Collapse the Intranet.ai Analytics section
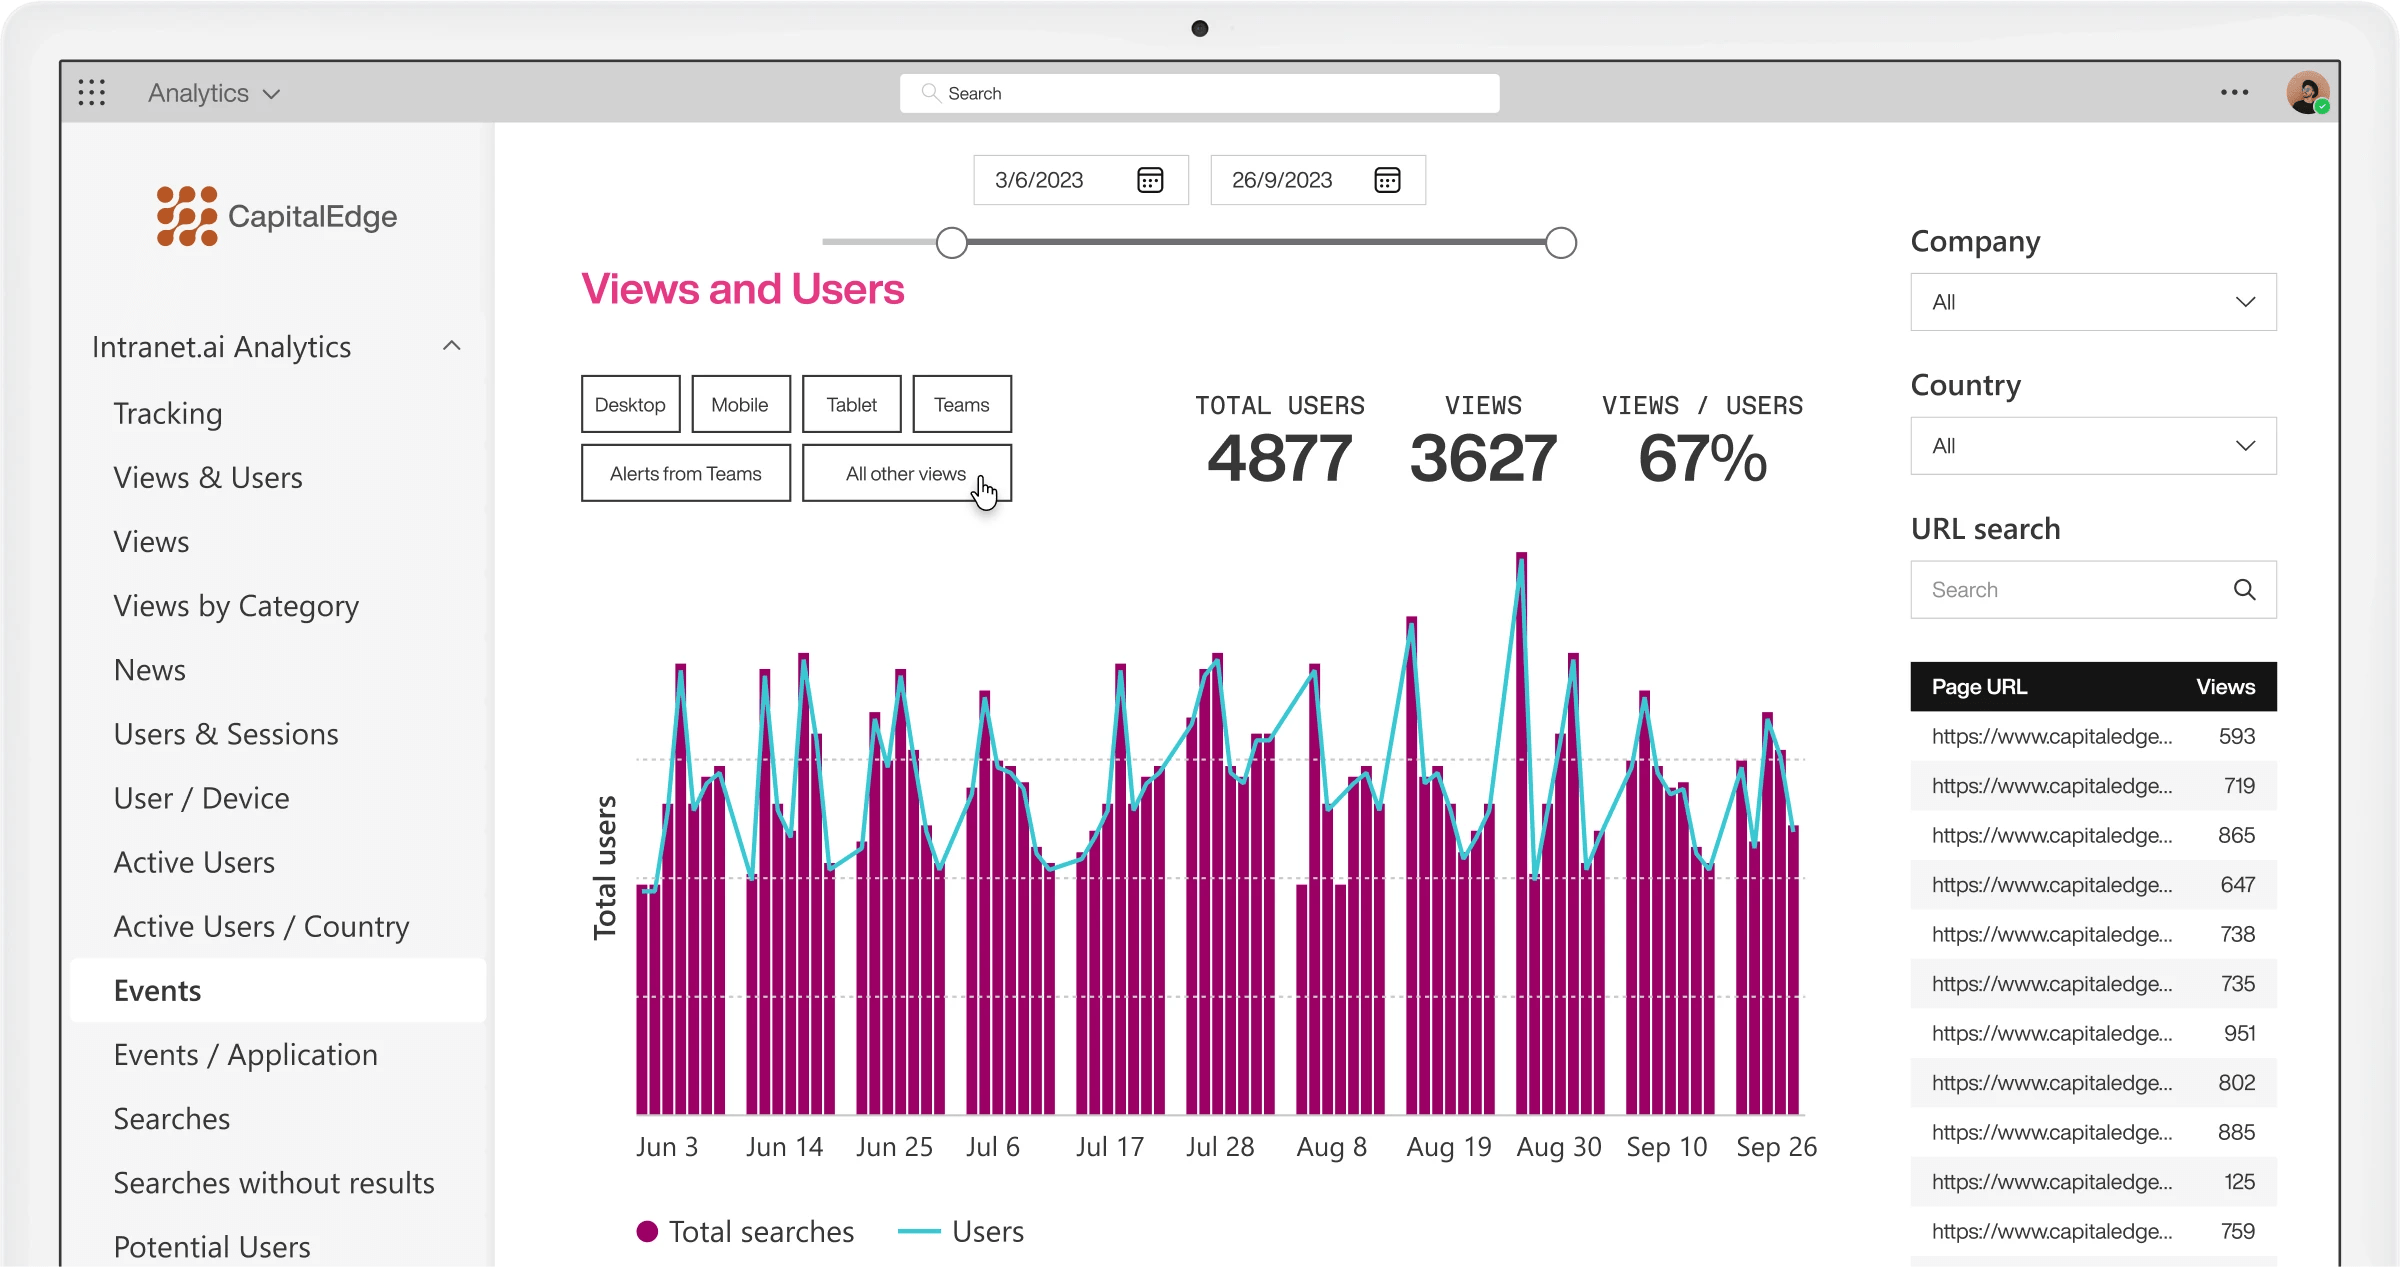Viewport: 2400px width, 1267px height. (x=452, y=345)
